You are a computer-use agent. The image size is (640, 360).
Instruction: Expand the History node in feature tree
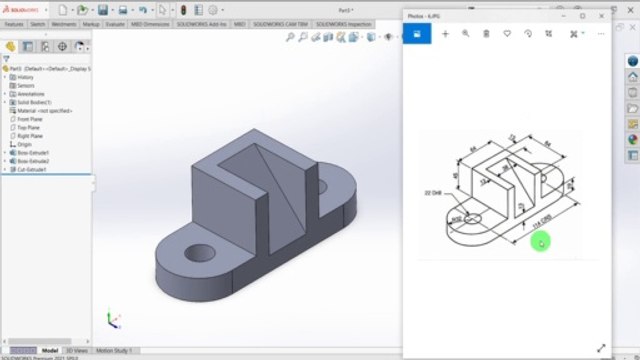pos(5,77)
